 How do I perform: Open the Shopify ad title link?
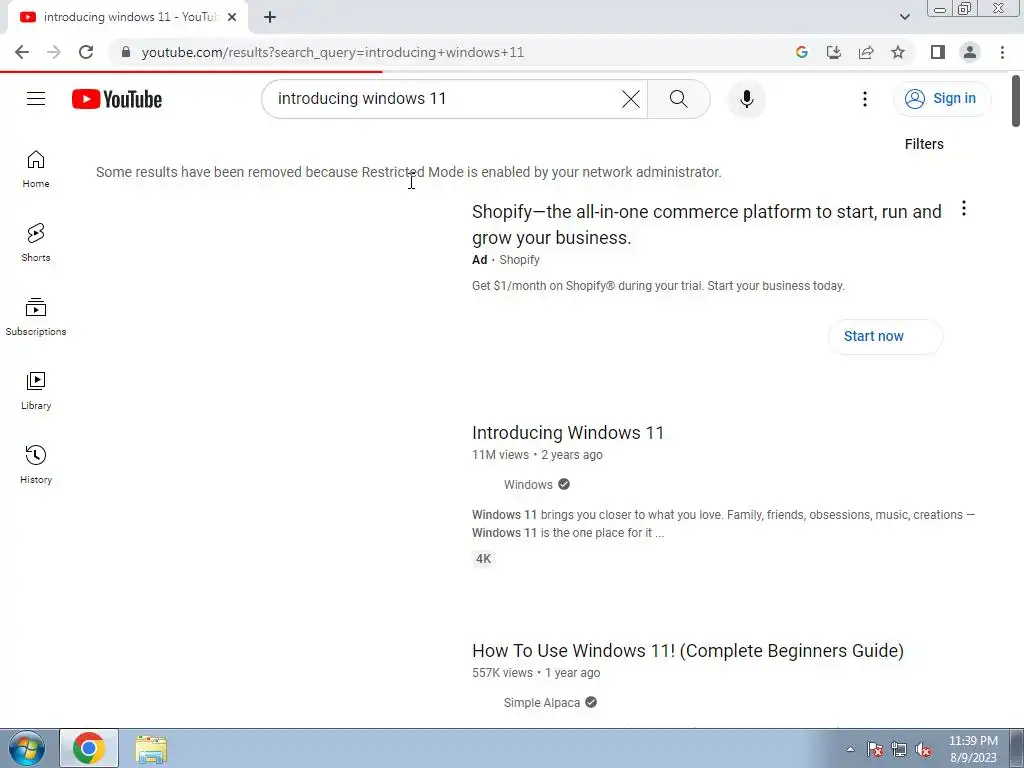tap(707, 225)
